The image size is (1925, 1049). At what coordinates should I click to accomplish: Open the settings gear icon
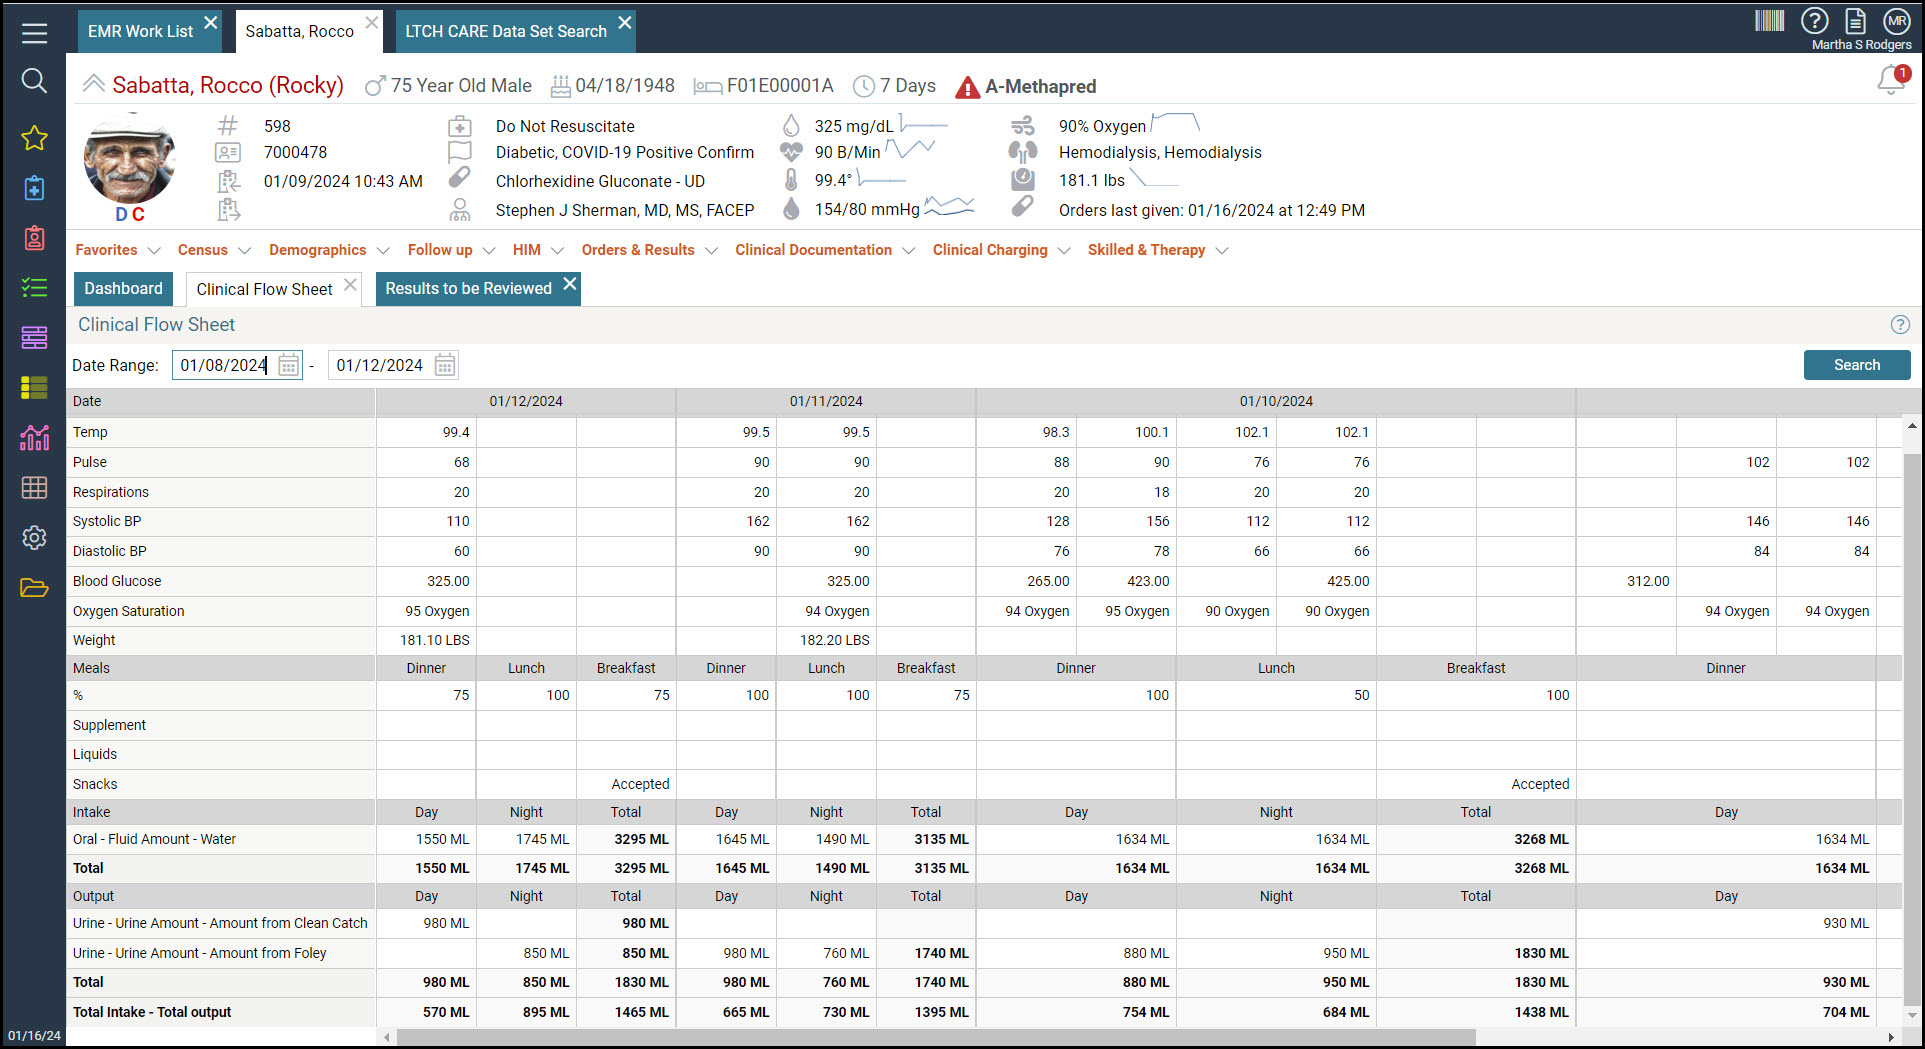coord(34,537)
